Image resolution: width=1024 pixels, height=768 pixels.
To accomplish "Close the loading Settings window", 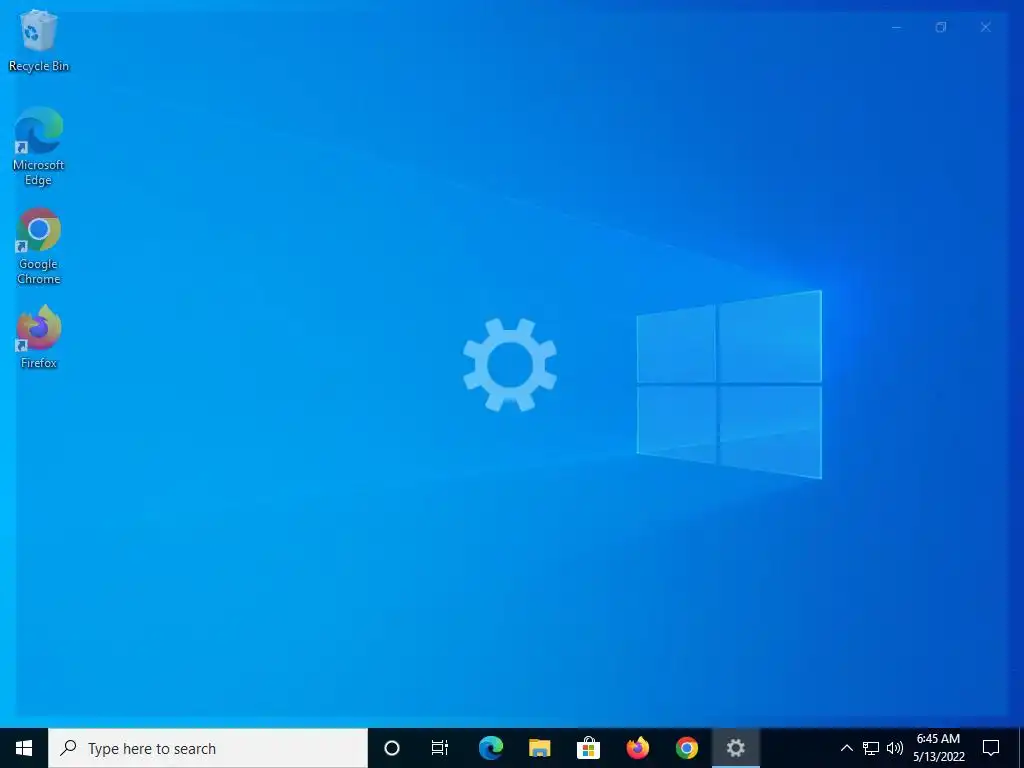I will click(985, 27).
